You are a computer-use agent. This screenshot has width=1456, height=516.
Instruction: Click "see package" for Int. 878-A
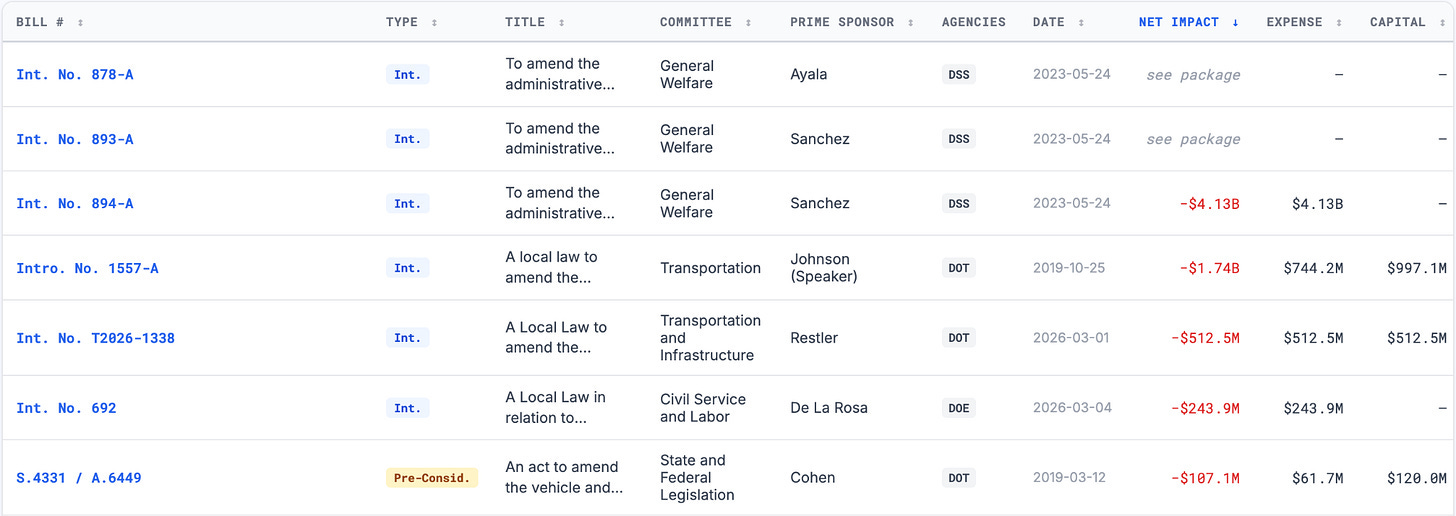point(1193,75)
